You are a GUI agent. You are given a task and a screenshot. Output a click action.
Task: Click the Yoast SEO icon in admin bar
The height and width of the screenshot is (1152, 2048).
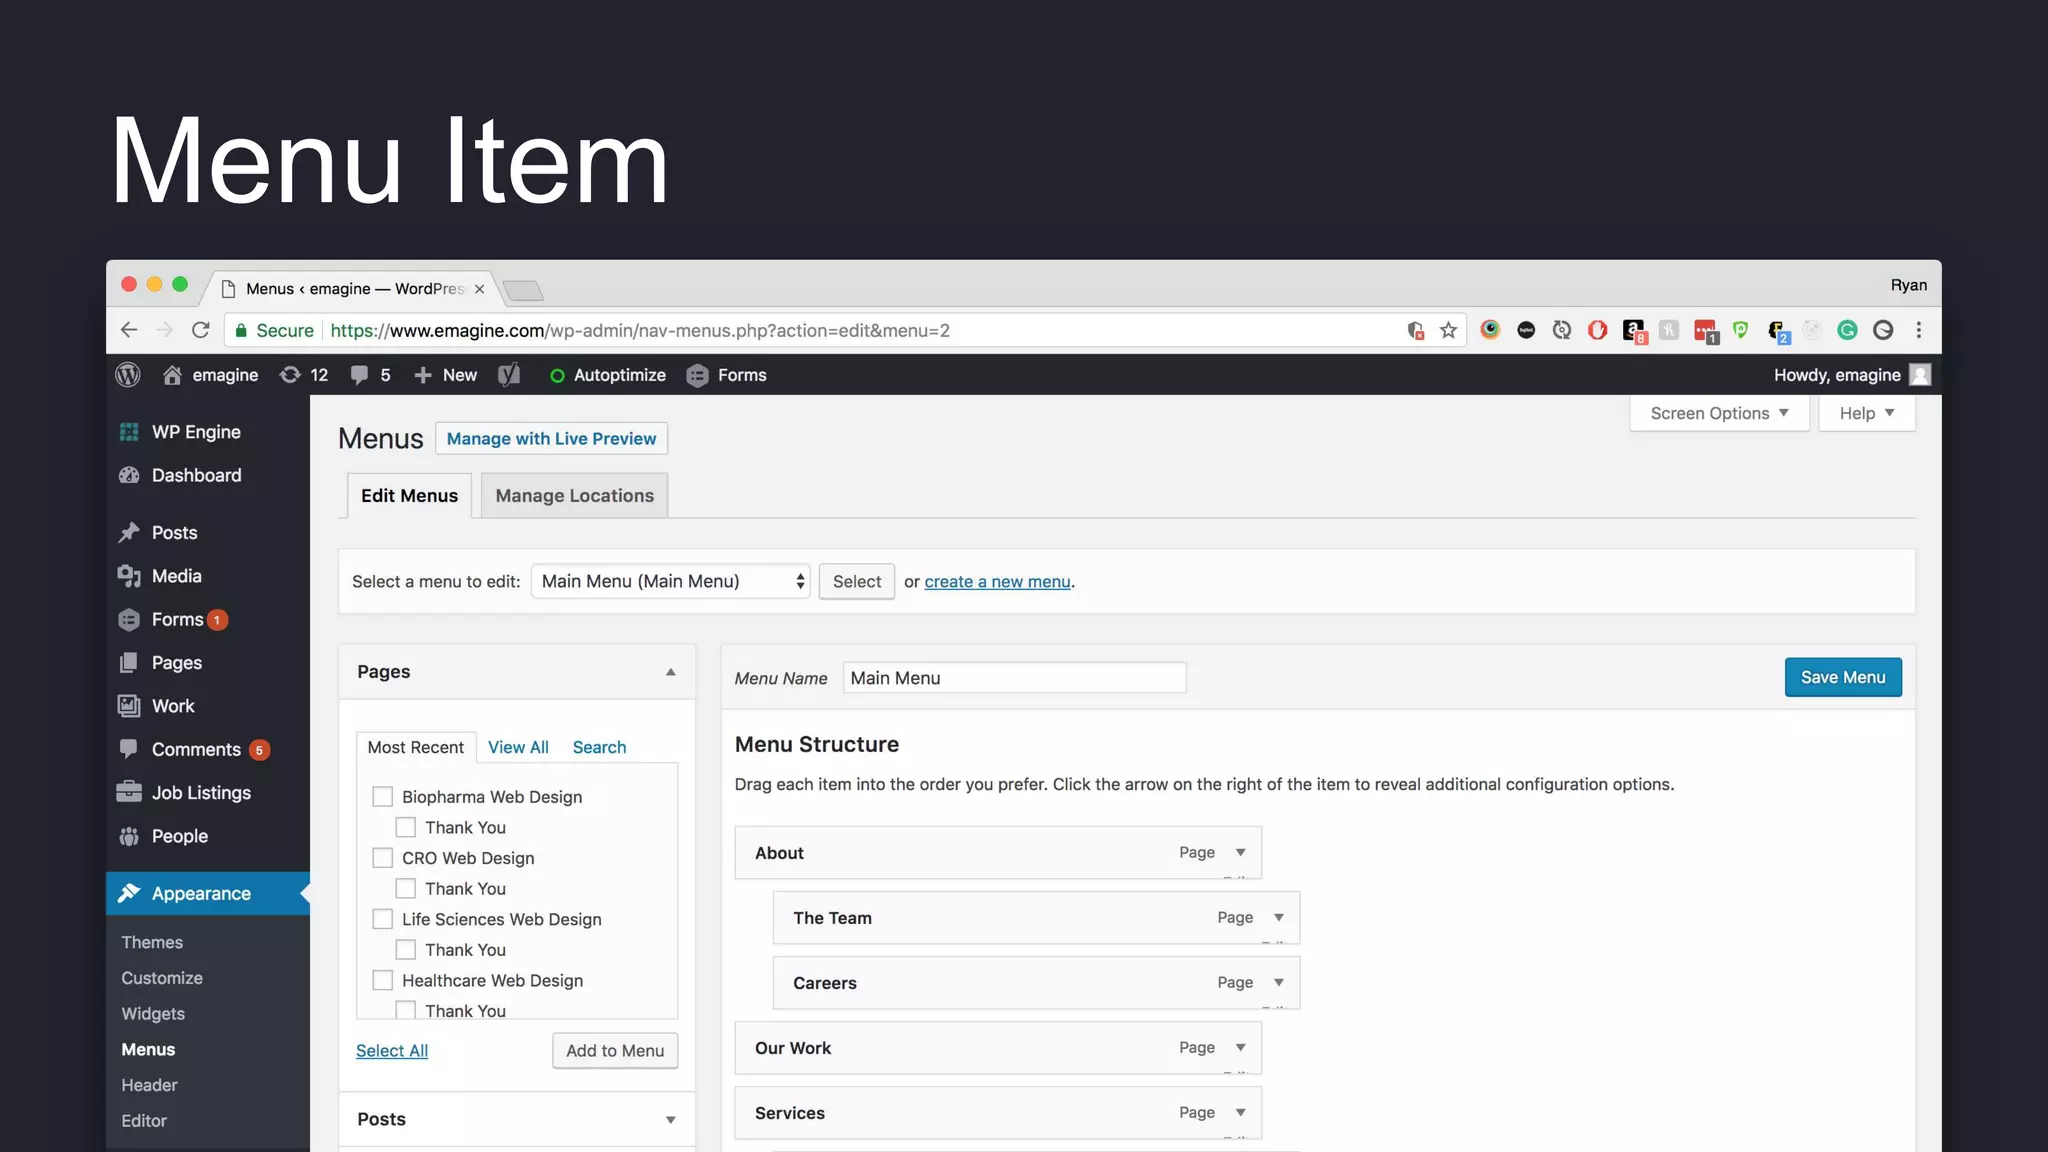click(509, 375)
